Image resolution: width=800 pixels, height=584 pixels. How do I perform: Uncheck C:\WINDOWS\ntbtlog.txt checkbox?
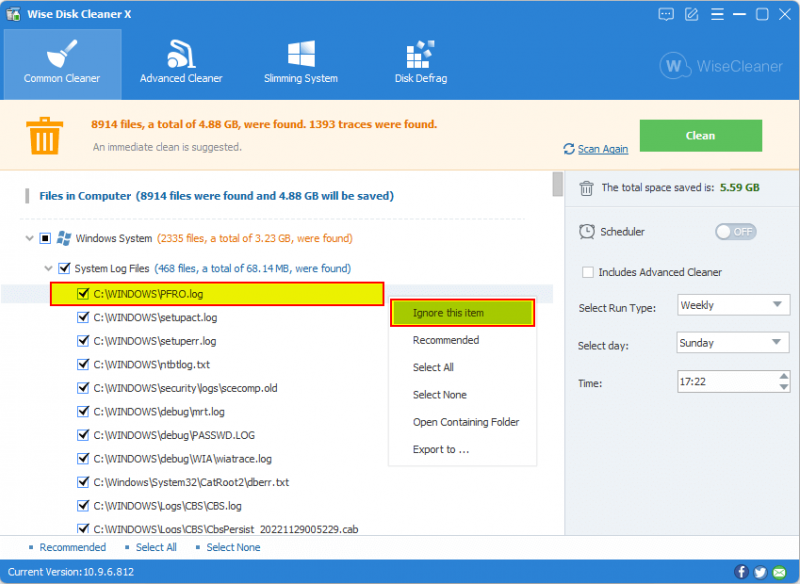click(x=83, y=364)
